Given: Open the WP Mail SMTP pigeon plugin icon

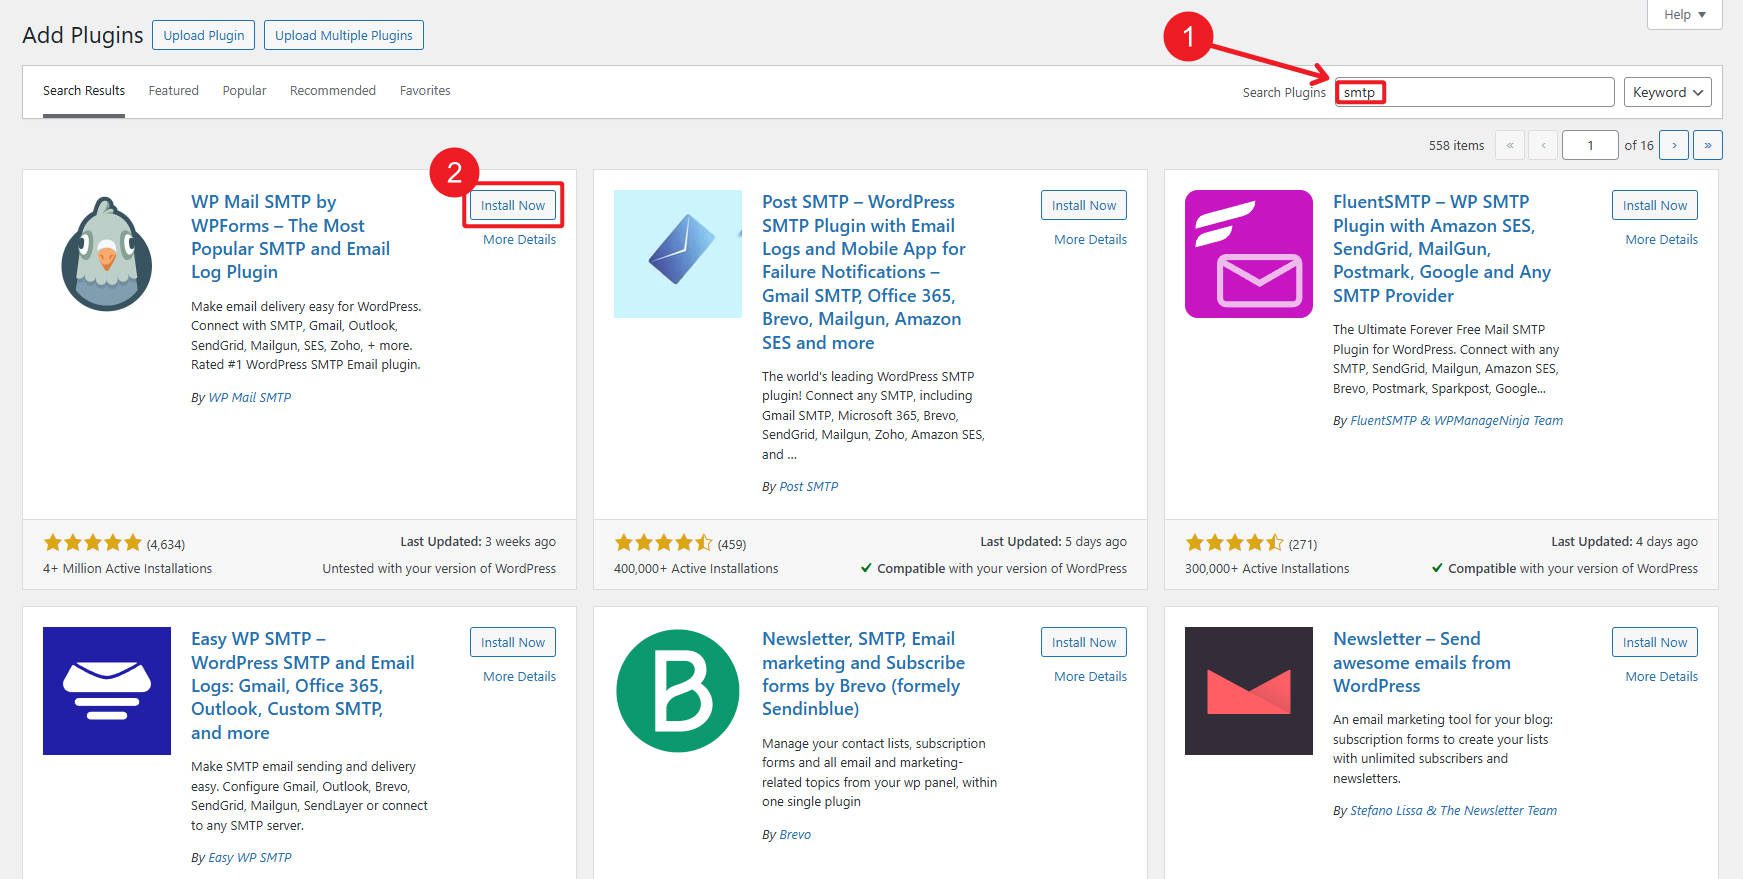Looking at the screenshot, I should tap(107, 254).
